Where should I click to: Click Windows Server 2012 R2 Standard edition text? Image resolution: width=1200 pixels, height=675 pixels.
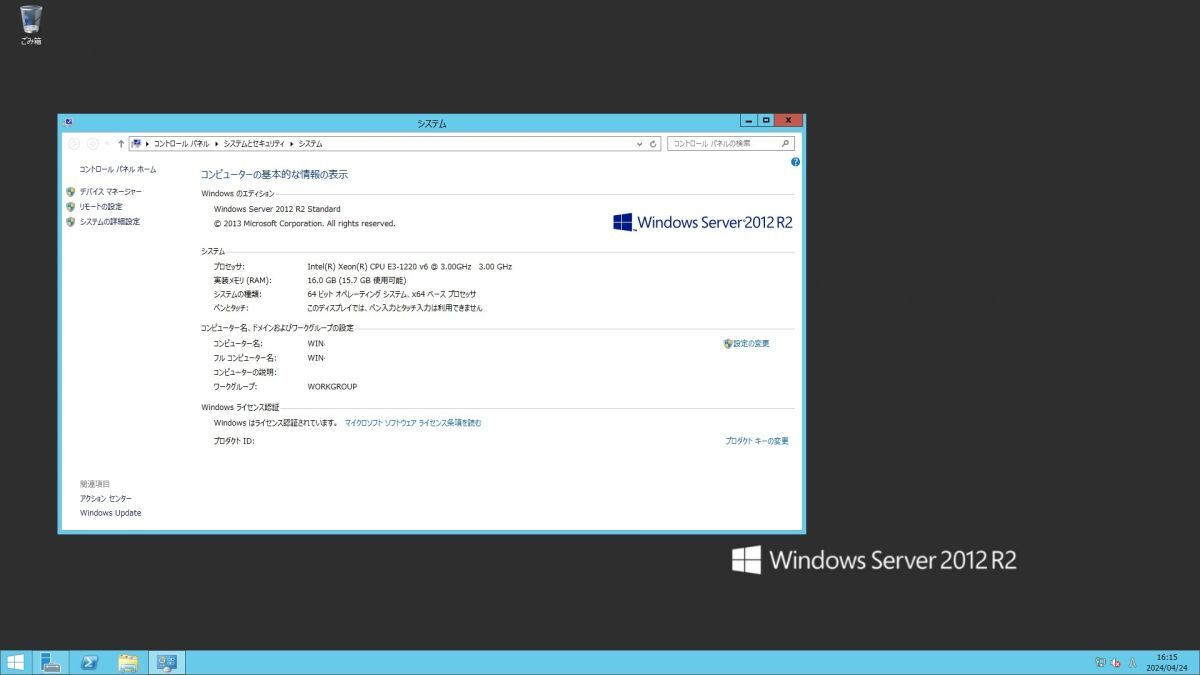pos(277,209)
